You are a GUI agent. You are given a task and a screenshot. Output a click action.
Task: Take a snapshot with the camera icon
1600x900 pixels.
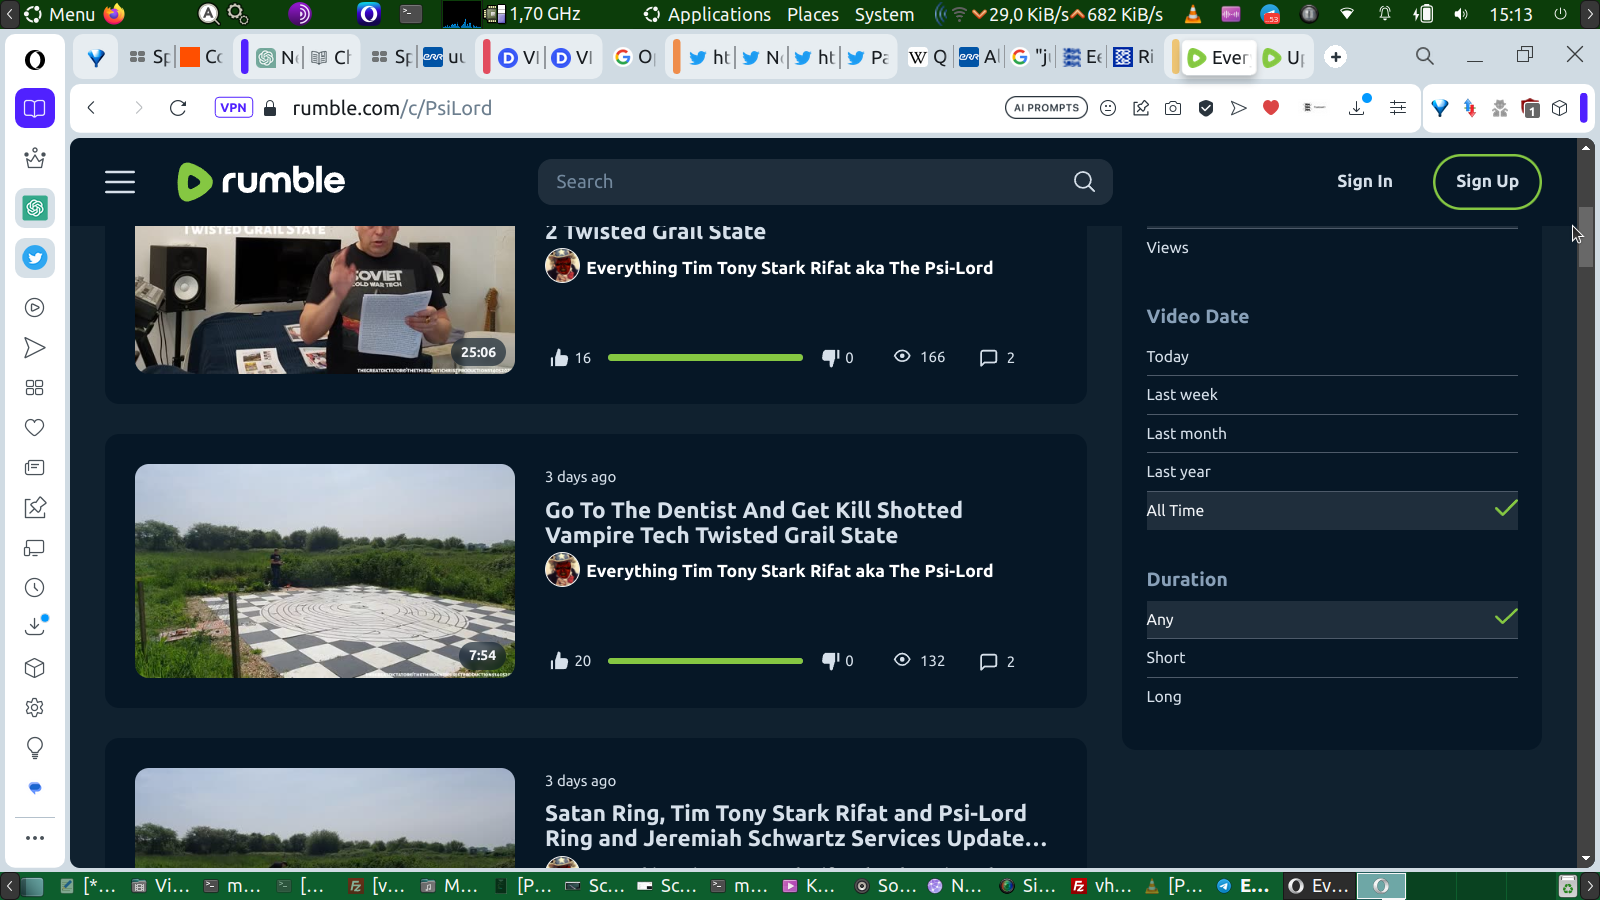(x=1173, y=108)
